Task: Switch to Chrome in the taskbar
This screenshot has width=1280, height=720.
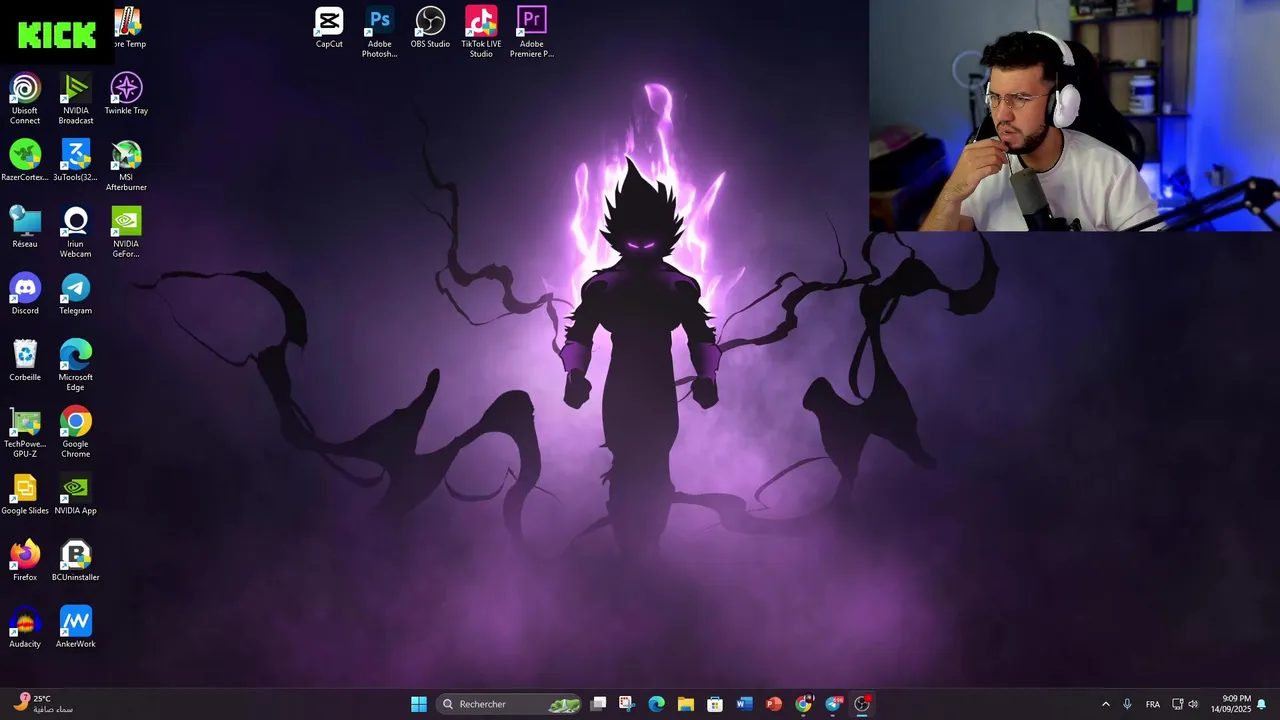Action: (x=803, y=704)
